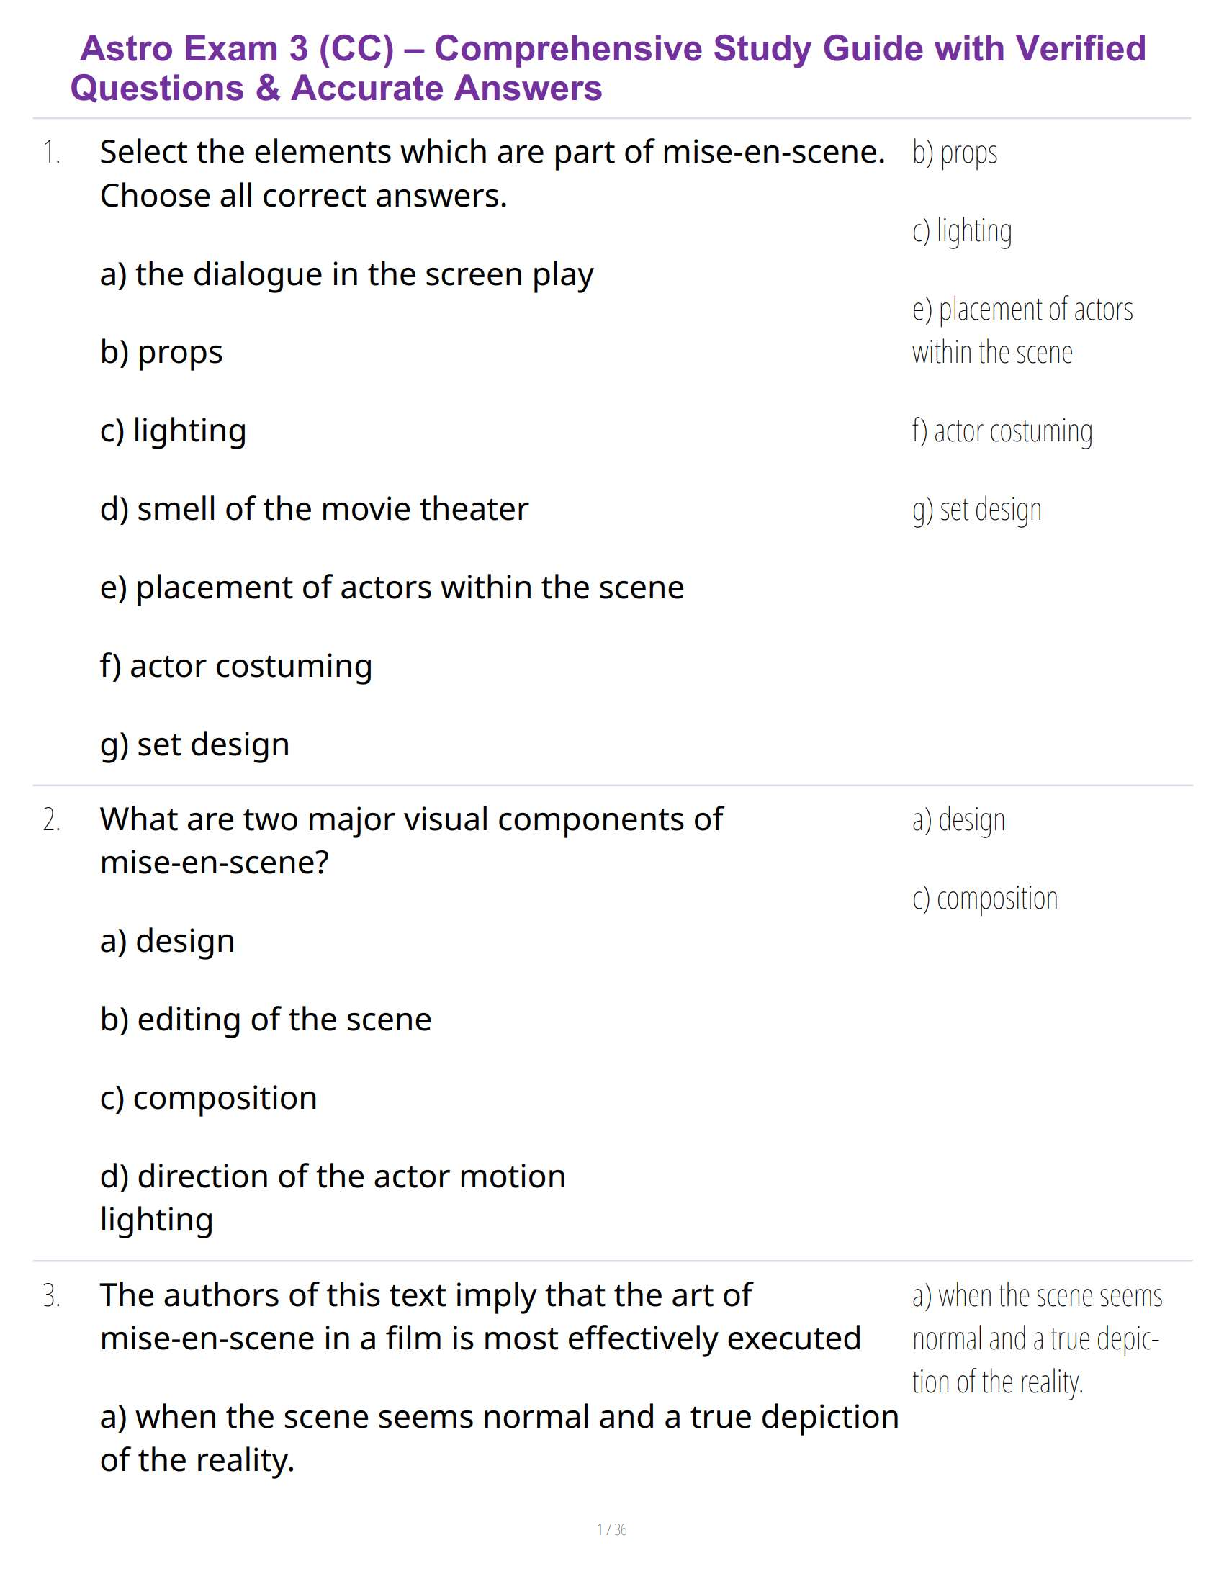Select option 'd) direction of the actor motion'
The width and height of the screenshot is (1224, 1584).
point(332,1176)
